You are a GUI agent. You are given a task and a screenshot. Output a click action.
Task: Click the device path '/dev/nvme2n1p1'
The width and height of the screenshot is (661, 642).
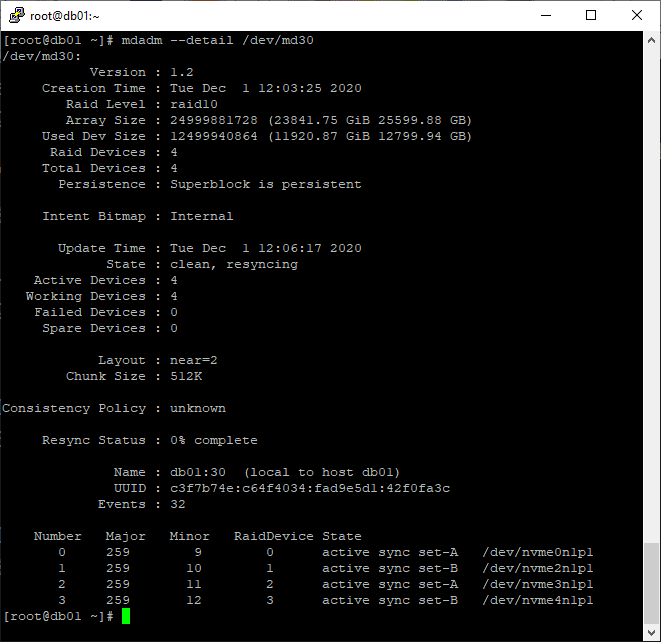[537, 568]
